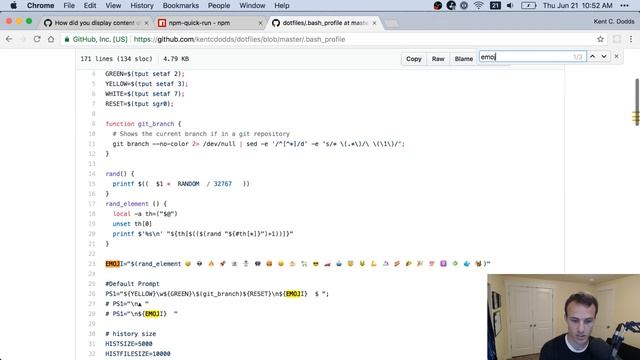Click the '171 lines (134 sloc)' text
This screenshot has height=360, width=640.
coord(116,59)
